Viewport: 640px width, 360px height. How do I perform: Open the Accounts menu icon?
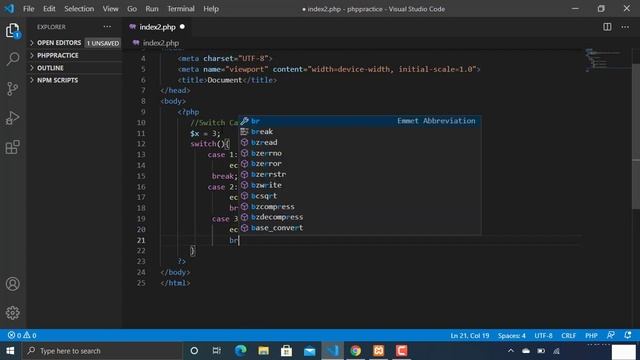click(13, 284)
